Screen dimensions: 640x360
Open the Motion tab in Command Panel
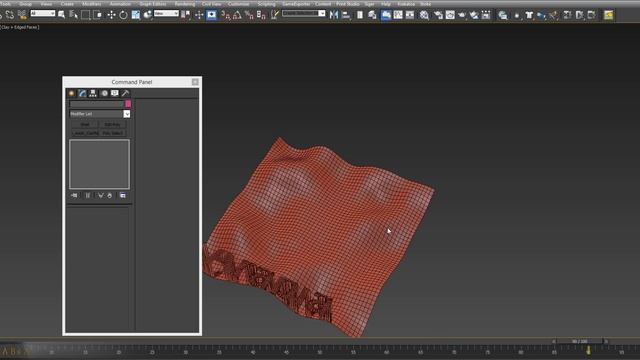pos(104,93)
